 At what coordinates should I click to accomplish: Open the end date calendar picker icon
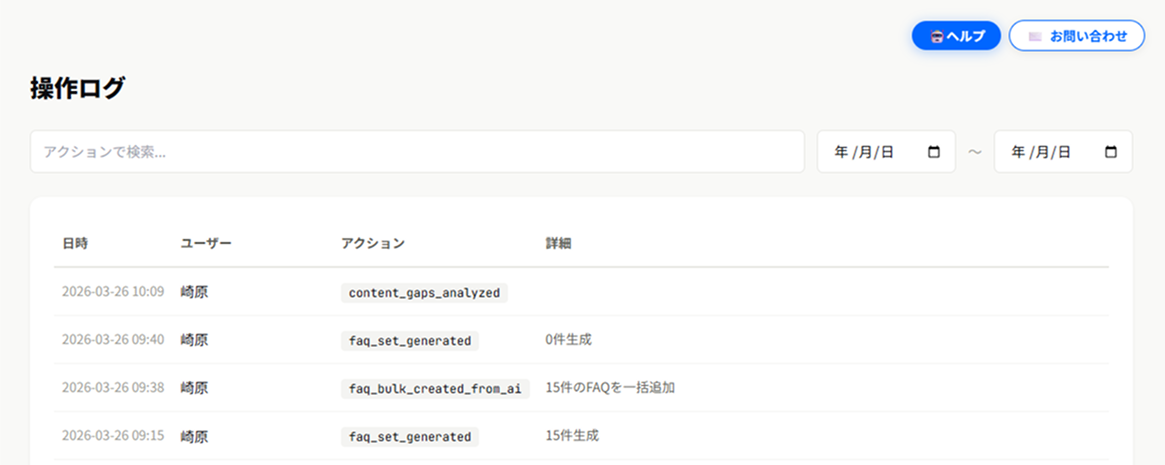tap(1111, 152)
